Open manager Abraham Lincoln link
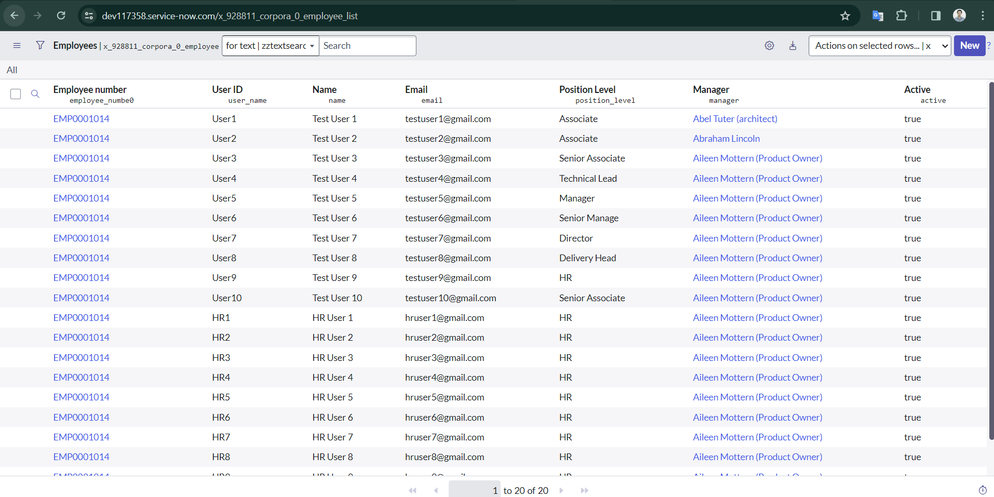Viewport: 994px width, 497px height. [x=726, y=138]
